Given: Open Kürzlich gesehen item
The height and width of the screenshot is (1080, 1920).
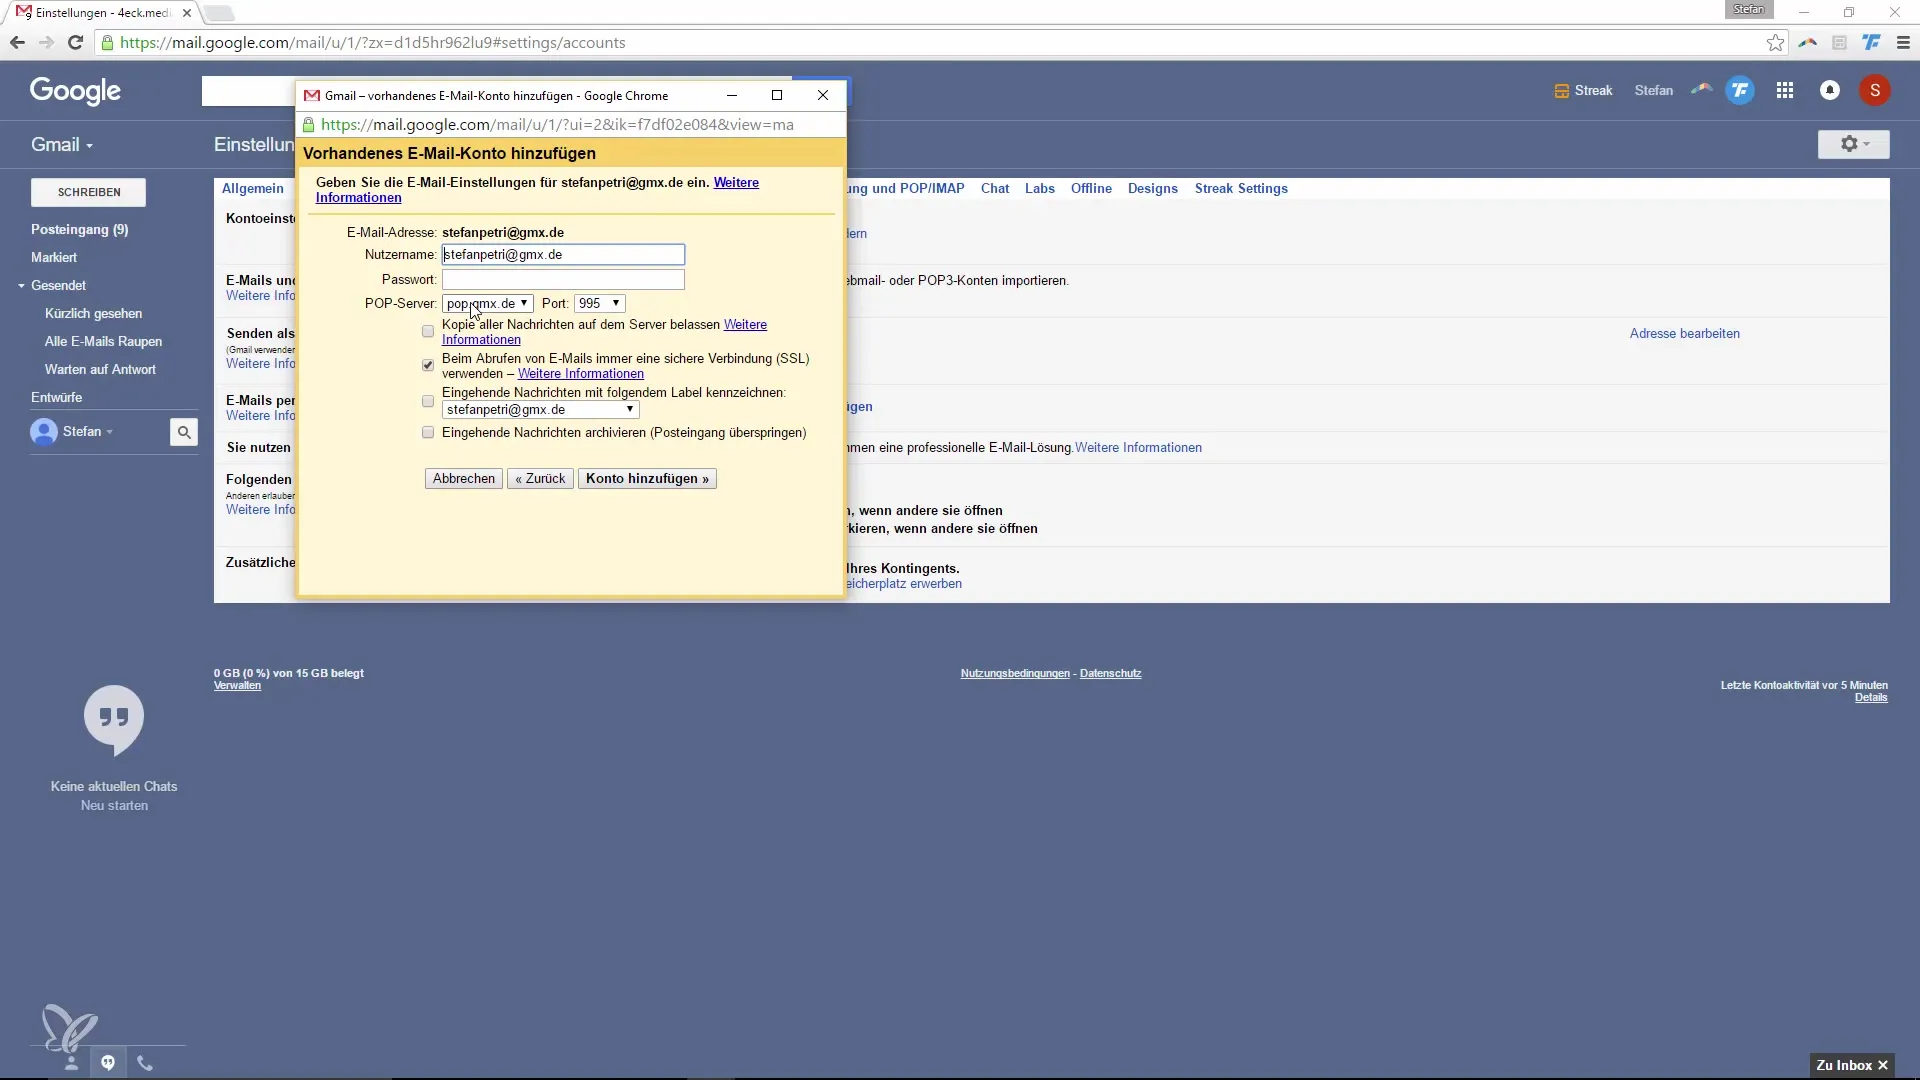Looking at the screenshot, I should [94, 314].
